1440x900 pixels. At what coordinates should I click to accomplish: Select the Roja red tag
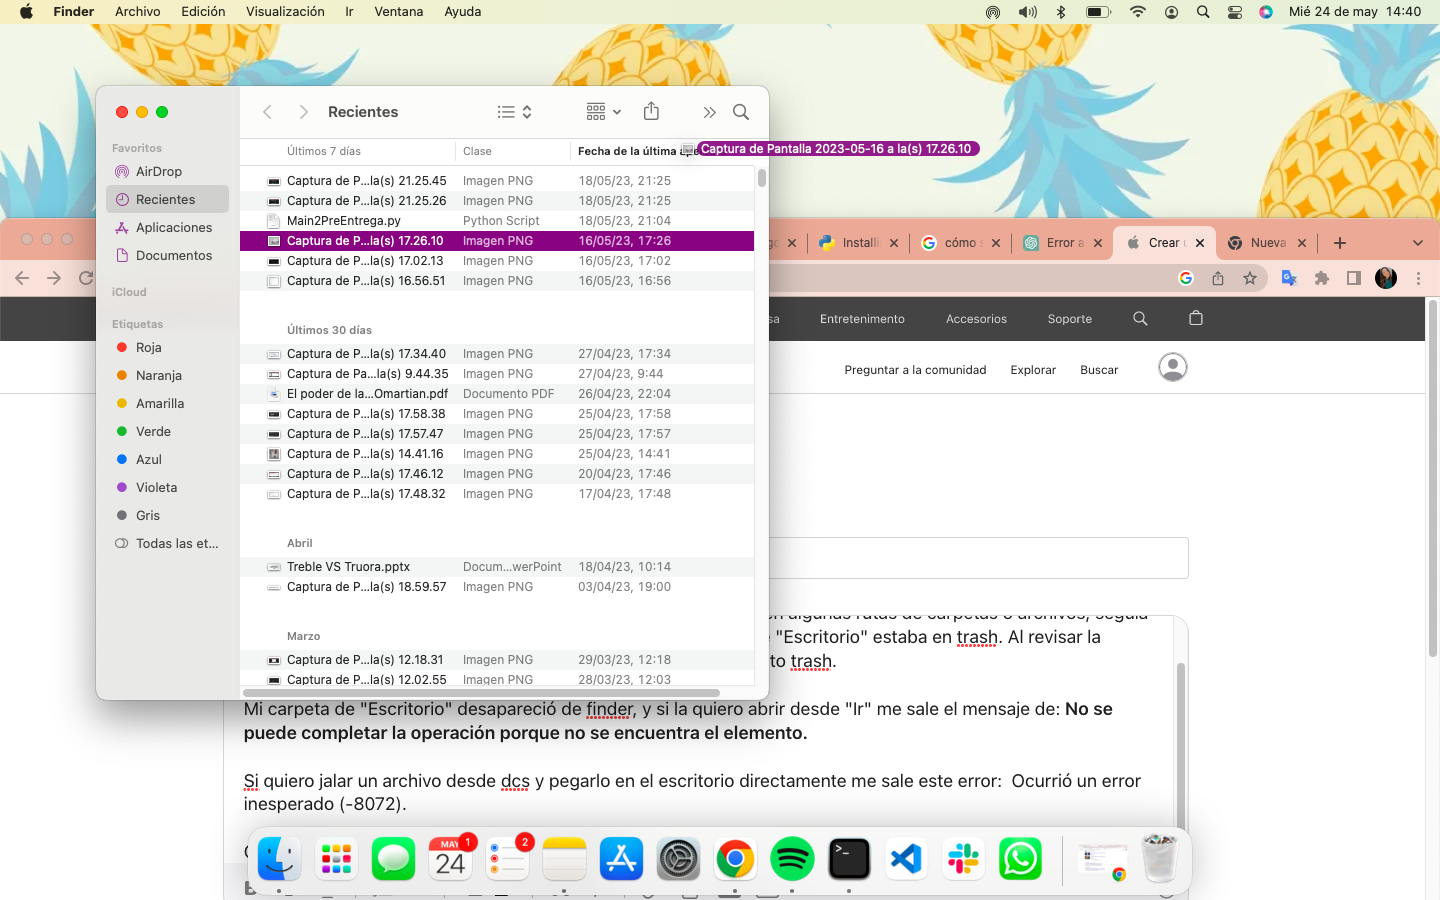(x=149, y=348)
